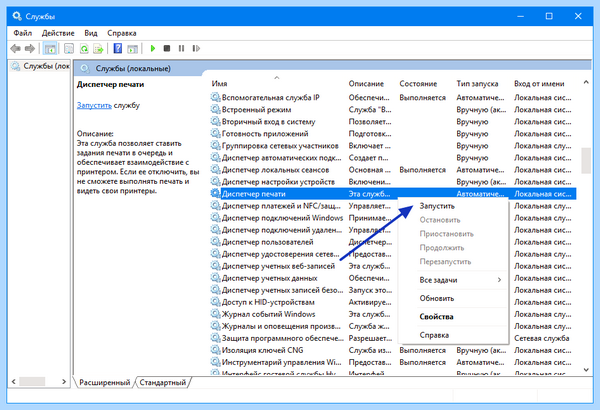Click the services list scroll up arrow
The image size is (600, 410).
[586, 82]
